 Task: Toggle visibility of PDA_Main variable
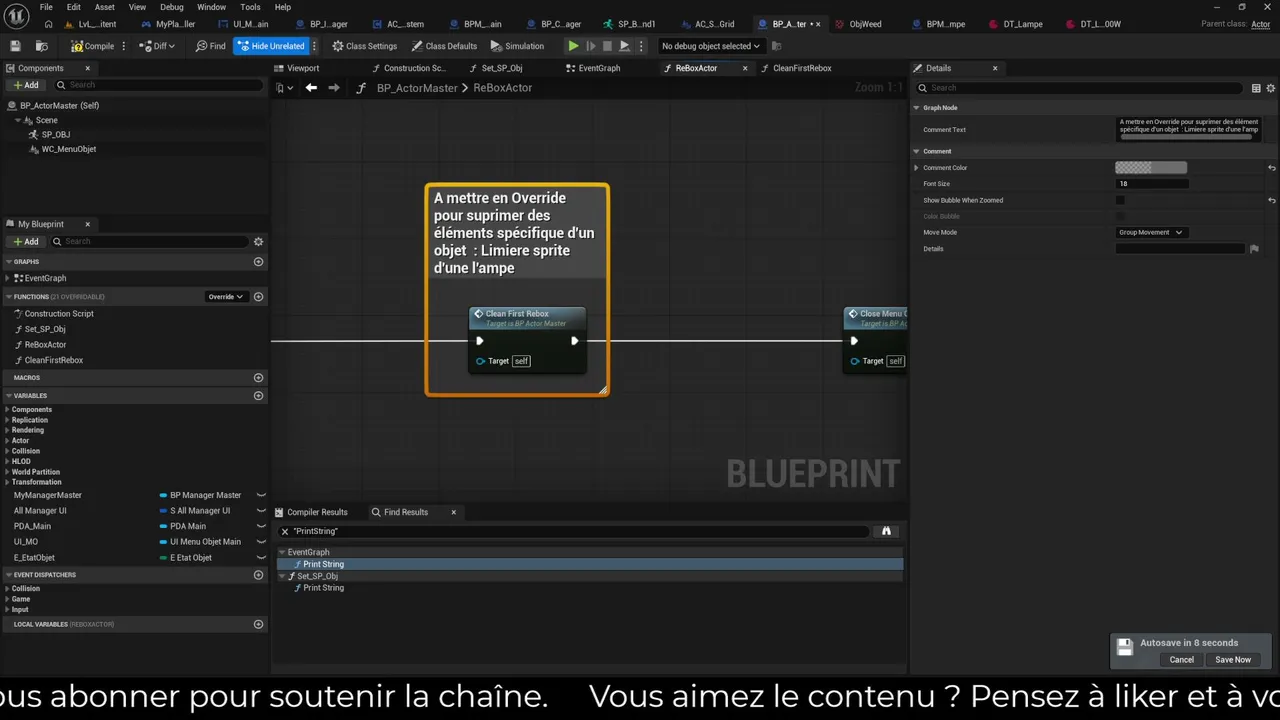click(261, 526)
